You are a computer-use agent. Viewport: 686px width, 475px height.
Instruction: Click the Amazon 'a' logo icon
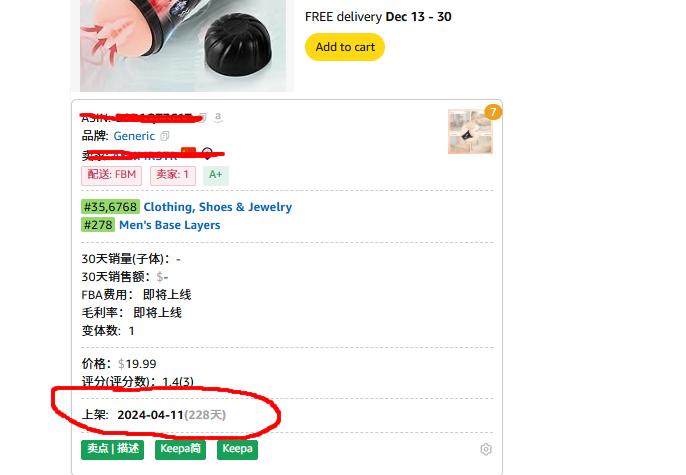218,117
